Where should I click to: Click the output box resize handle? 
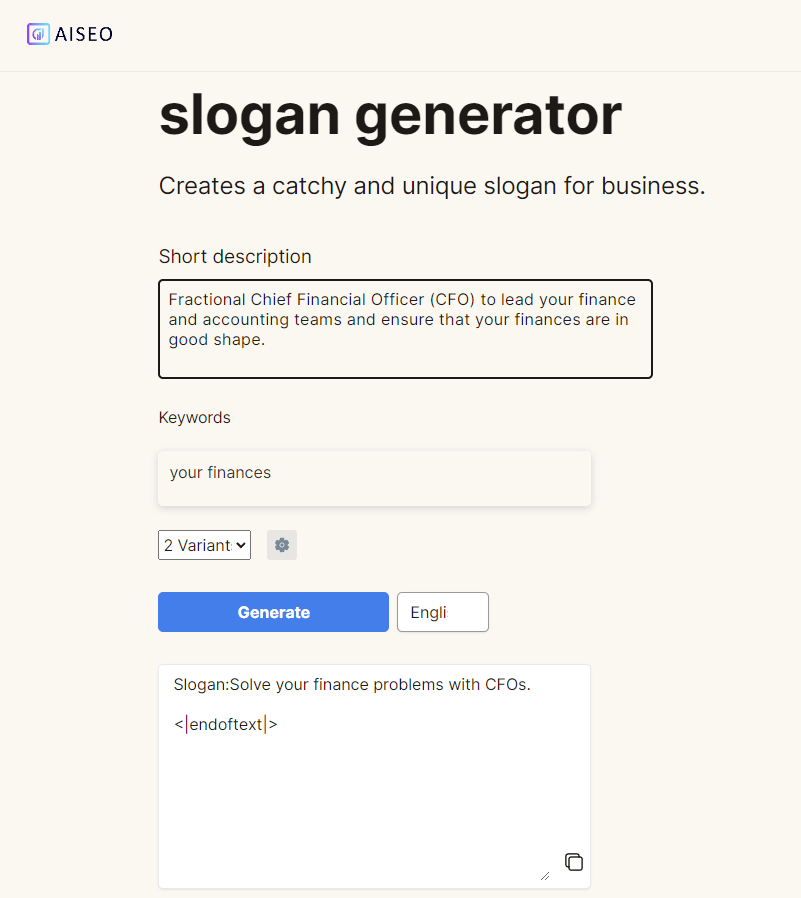coord(544,875)
